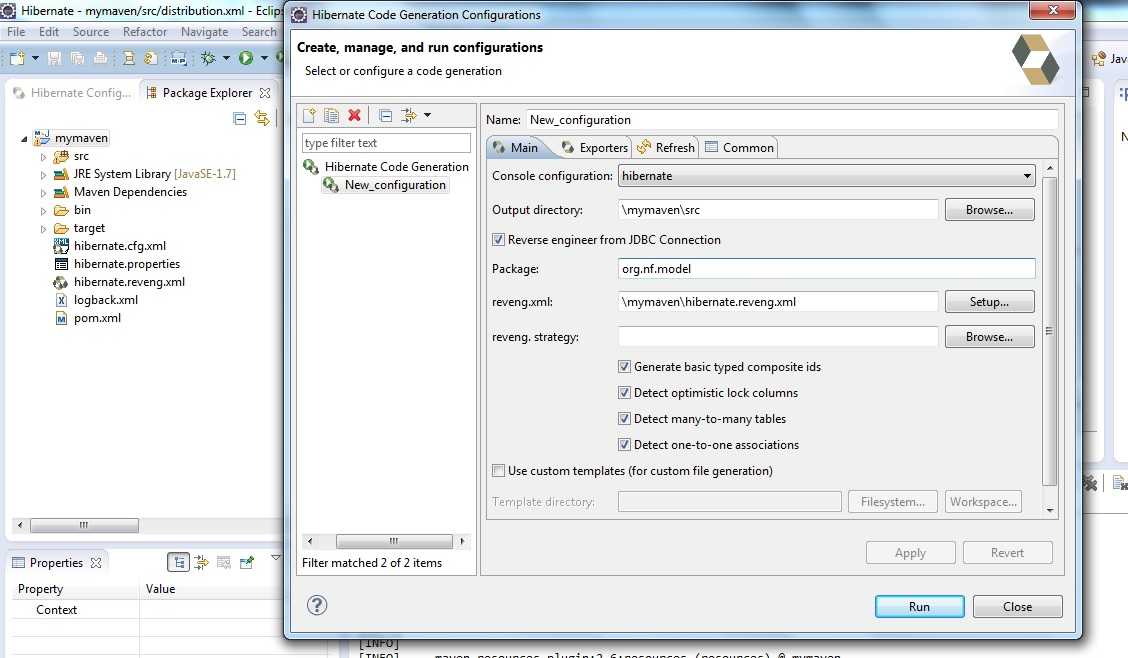The image size is (1128, 658).
Task: Click New wizard icon in Eclipse toolbar
Action: click(17, 58)
